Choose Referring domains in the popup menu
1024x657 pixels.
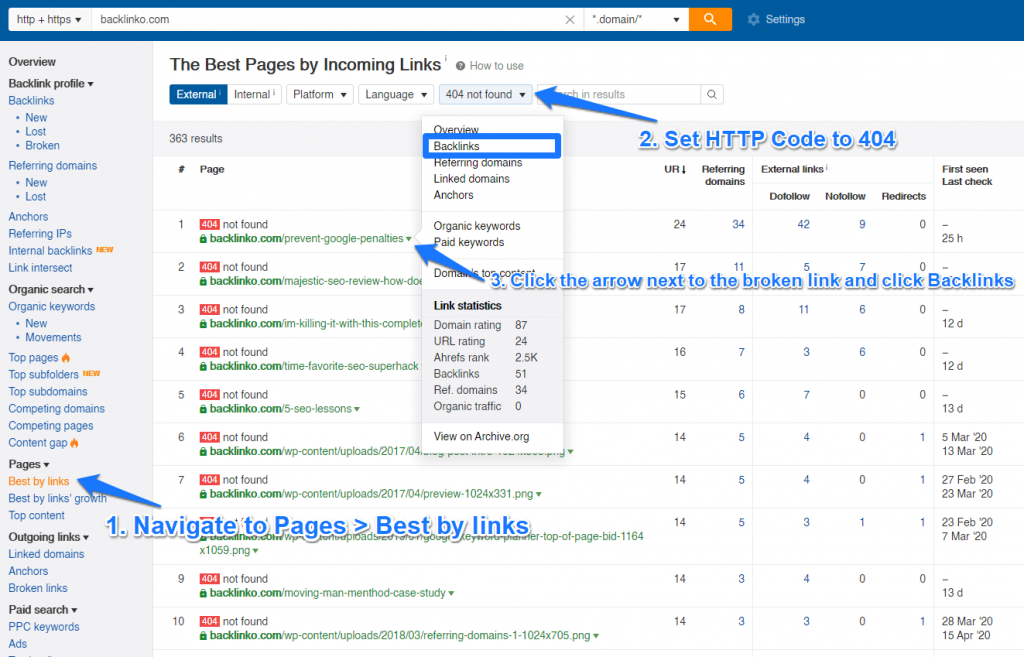[x=478, y=163]
